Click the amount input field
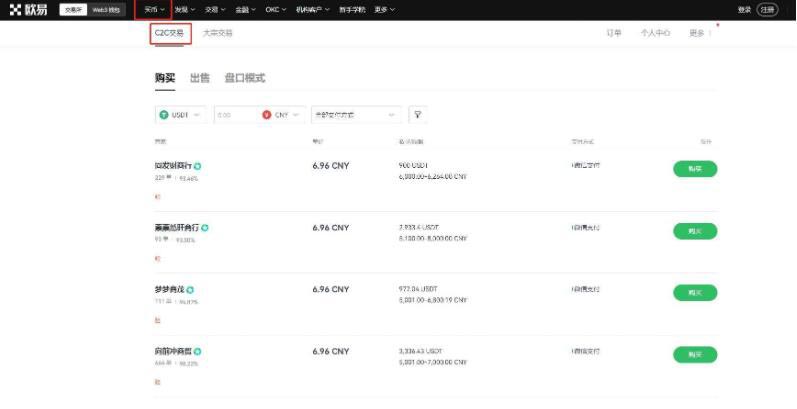 [235, 115]
